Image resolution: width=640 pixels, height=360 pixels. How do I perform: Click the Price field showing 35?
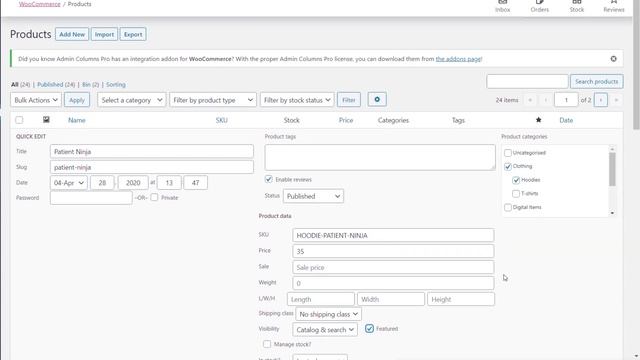393,251
